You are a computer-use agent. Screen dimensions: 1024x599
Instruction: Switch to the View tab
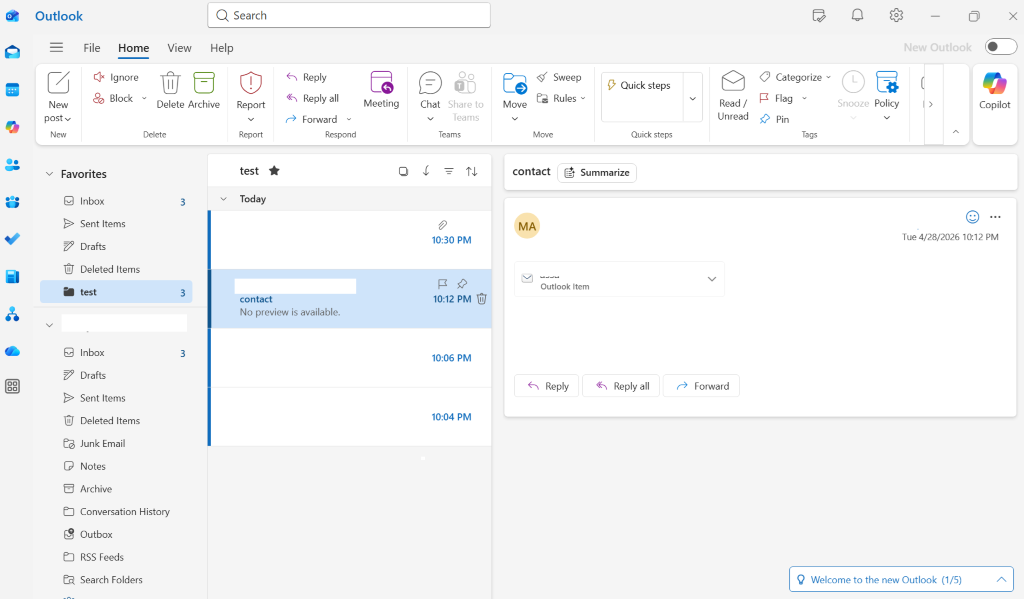pyautogui.click(x=179, y=48)
